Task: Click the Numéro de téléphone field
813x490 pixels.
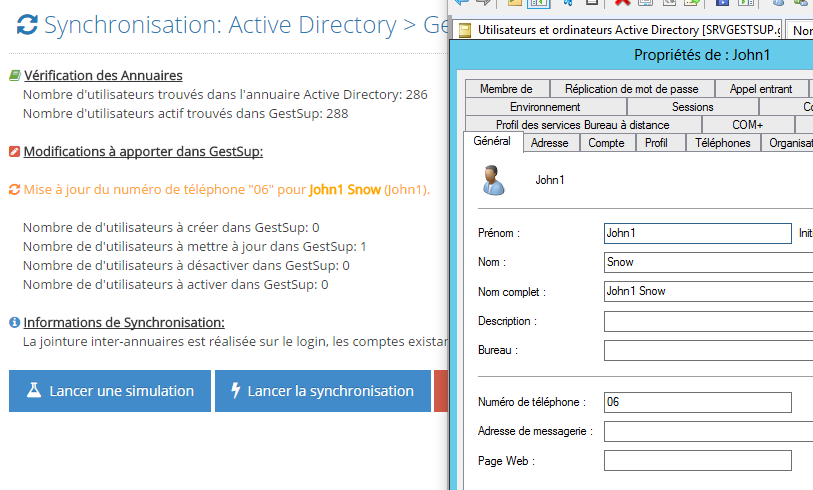Action: (x=698, y=402)
